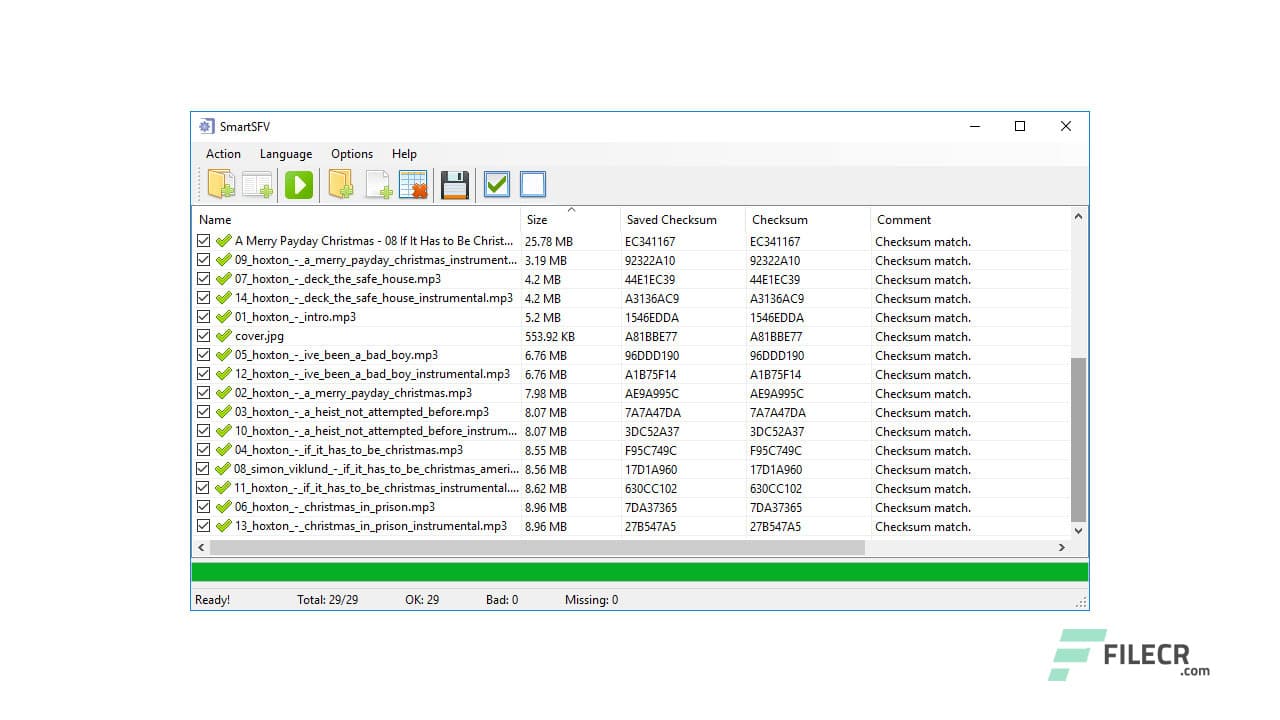Open a checksum file from folder

click(x=222, y=184)
